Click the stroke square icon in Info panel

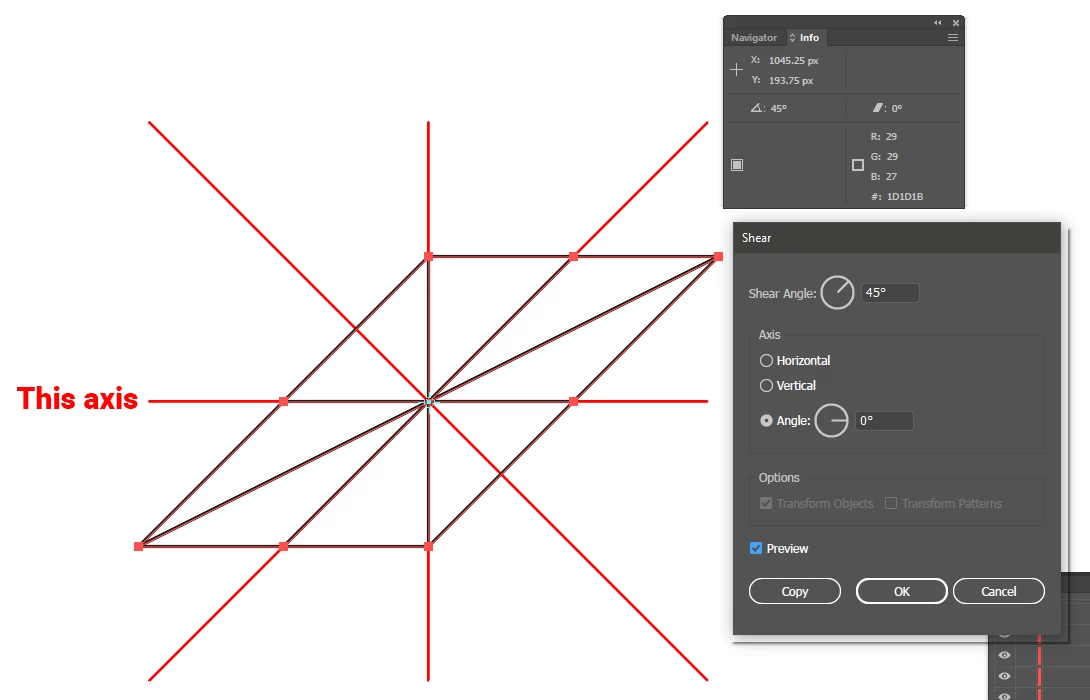point(858,165)
